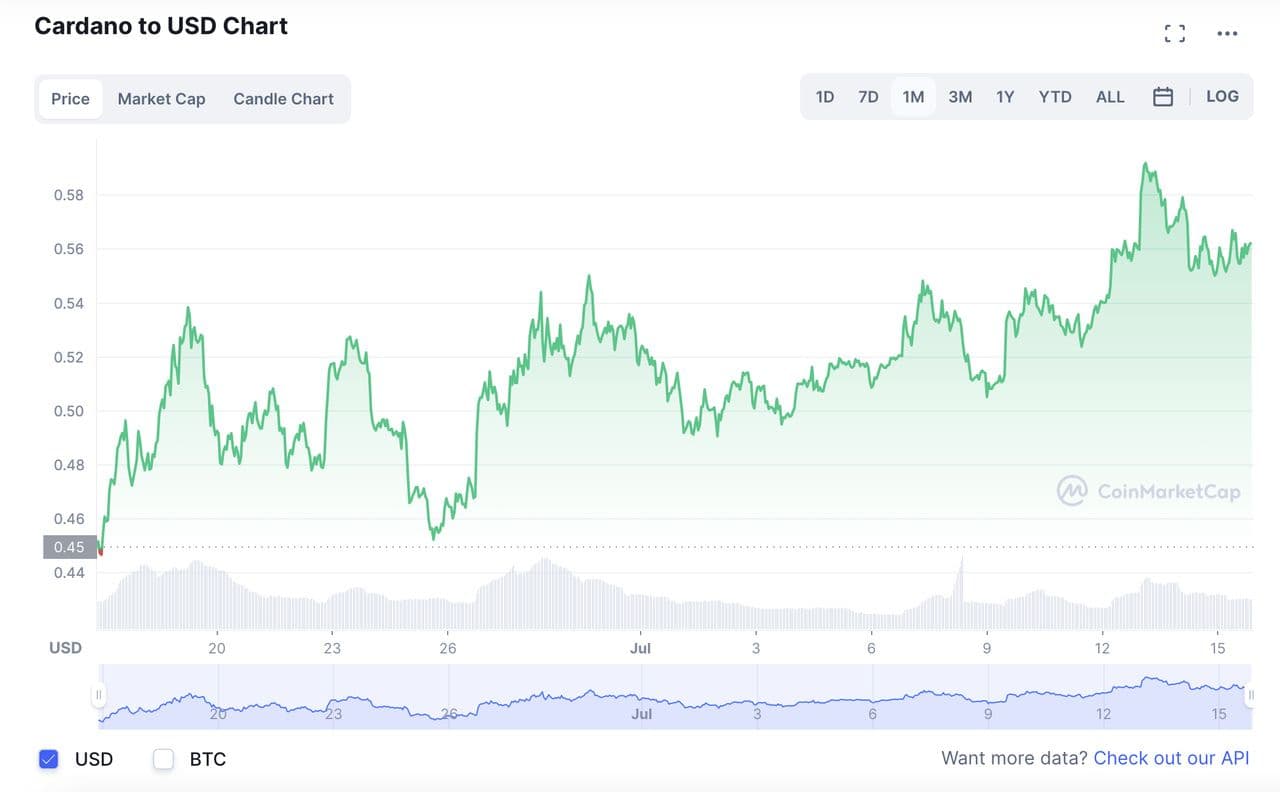Show ALL time price history
The height and width of the screenshot is (792, 1280).
tap(1110, 97)
